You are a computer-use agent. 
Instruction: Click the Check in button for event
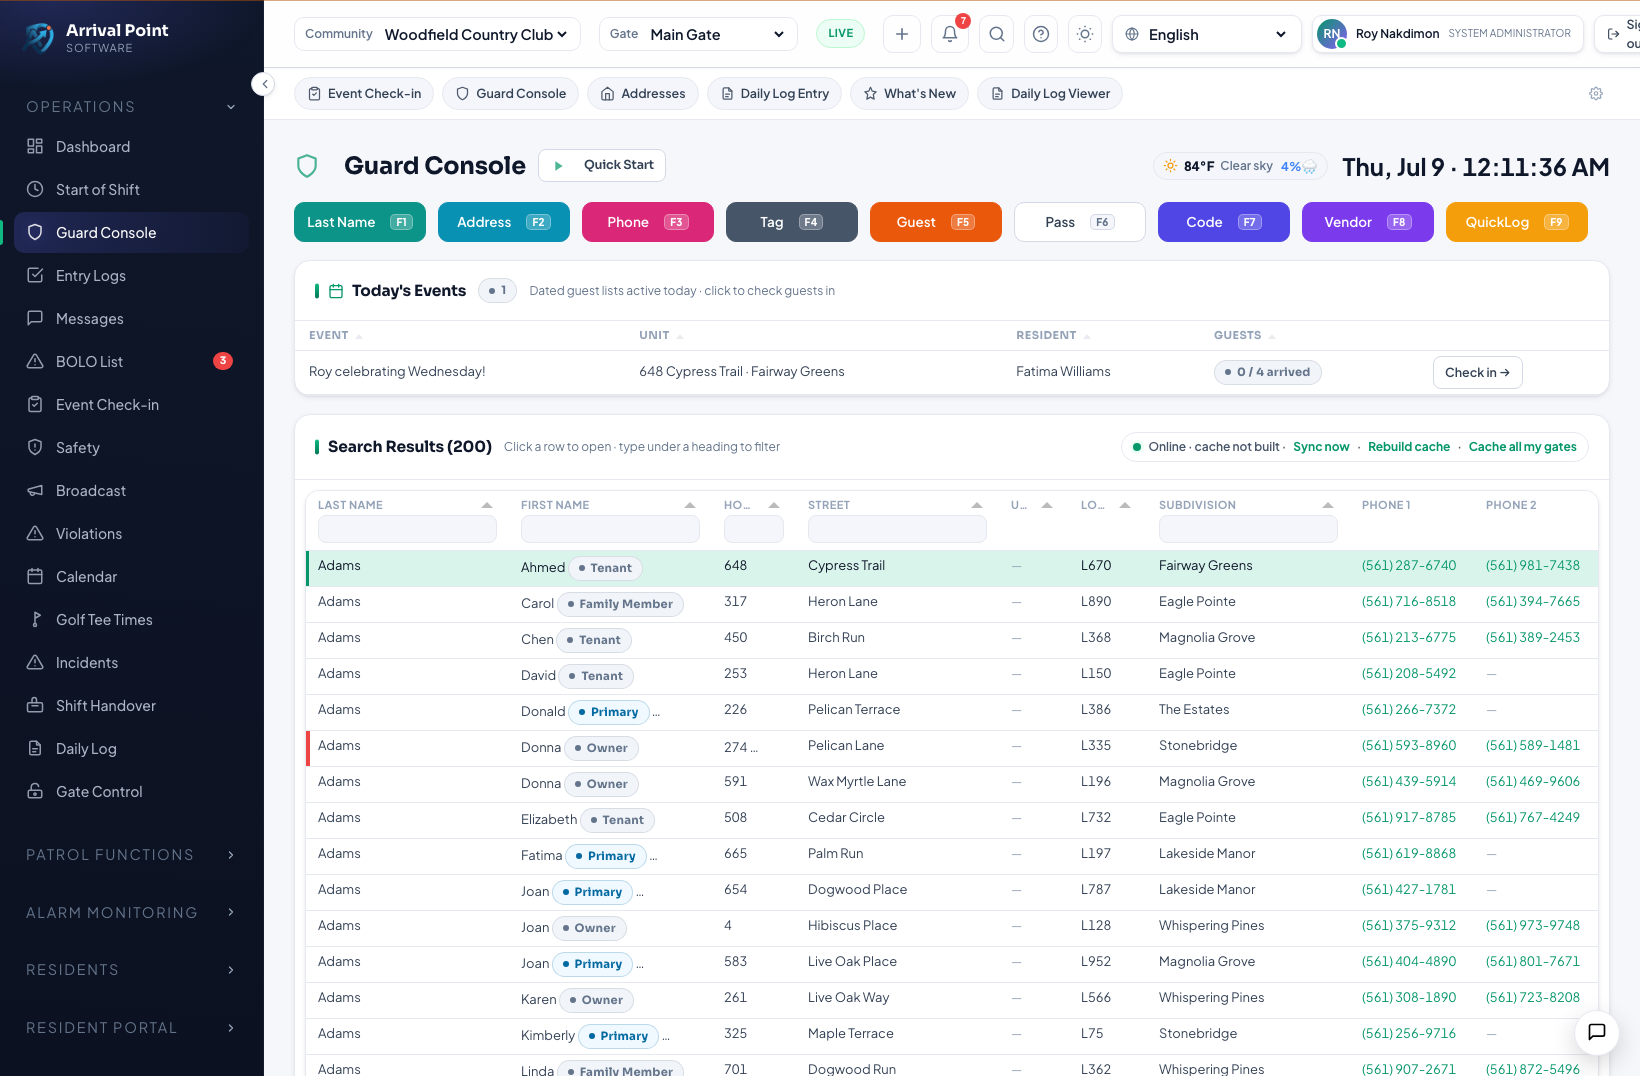pos(1477,372)
